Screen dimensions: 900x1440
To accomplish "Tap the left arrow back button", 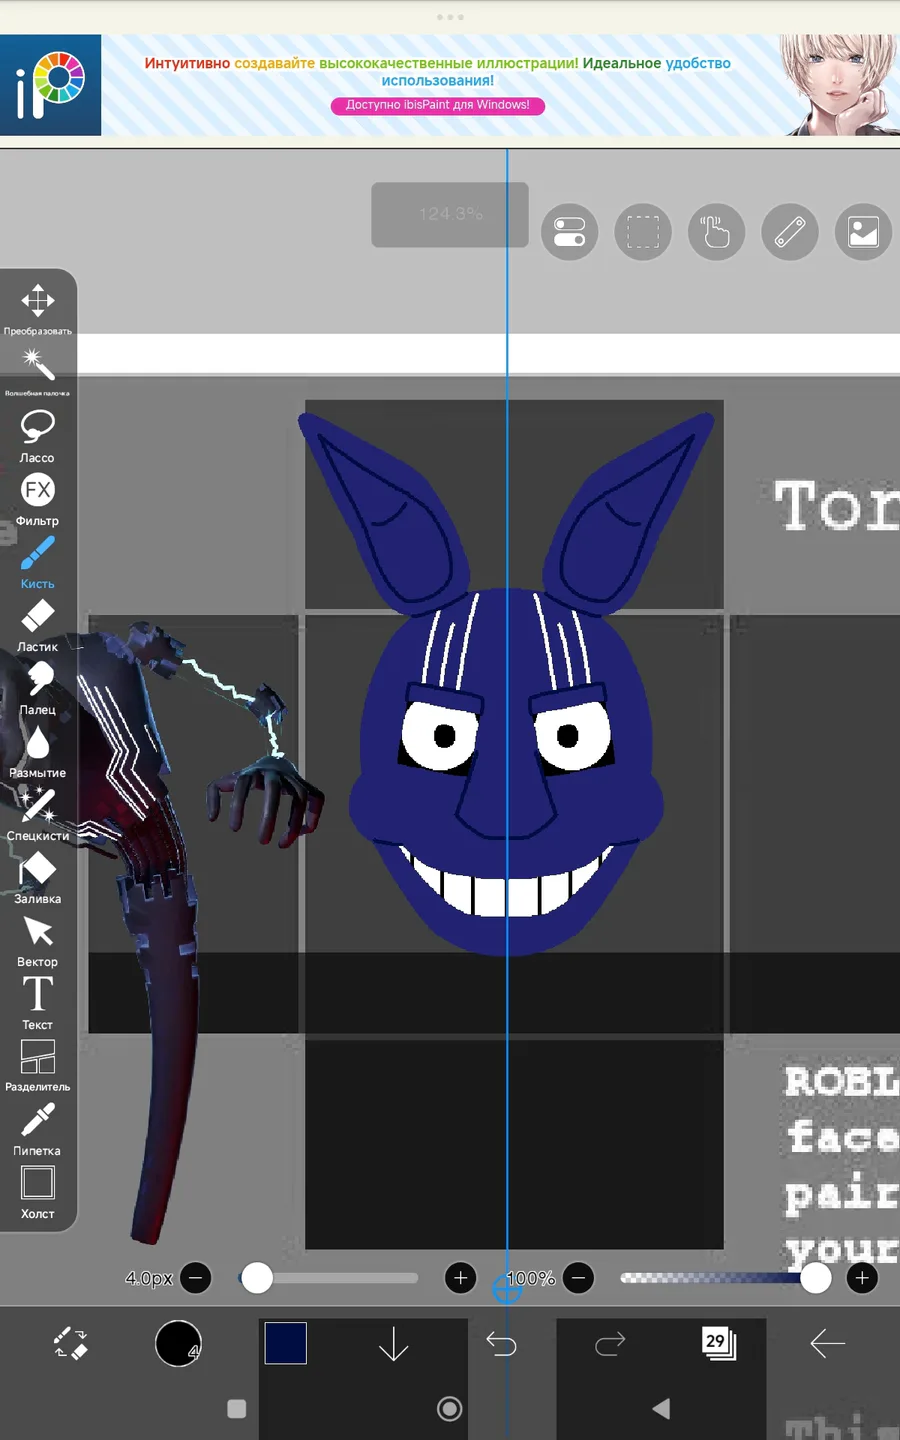I will pyautogui.click(x=827, y=1343).
